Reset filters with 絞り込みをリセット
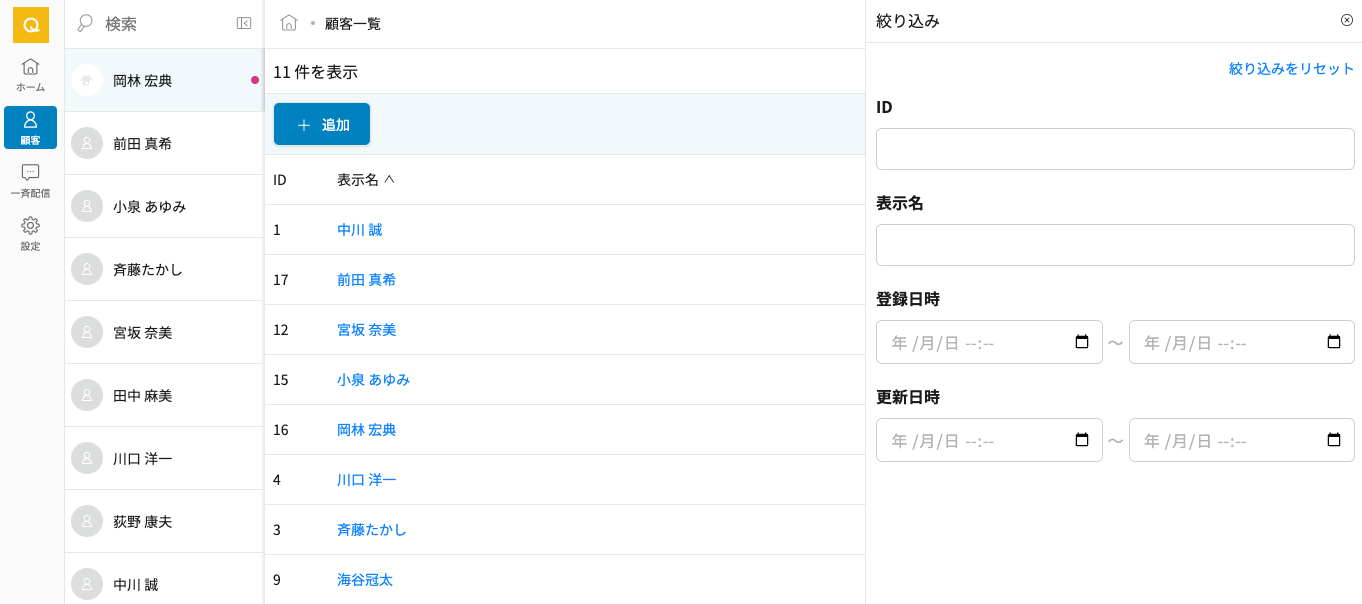The width and height of the screenshot is (1362, 604). [1291, 69]
